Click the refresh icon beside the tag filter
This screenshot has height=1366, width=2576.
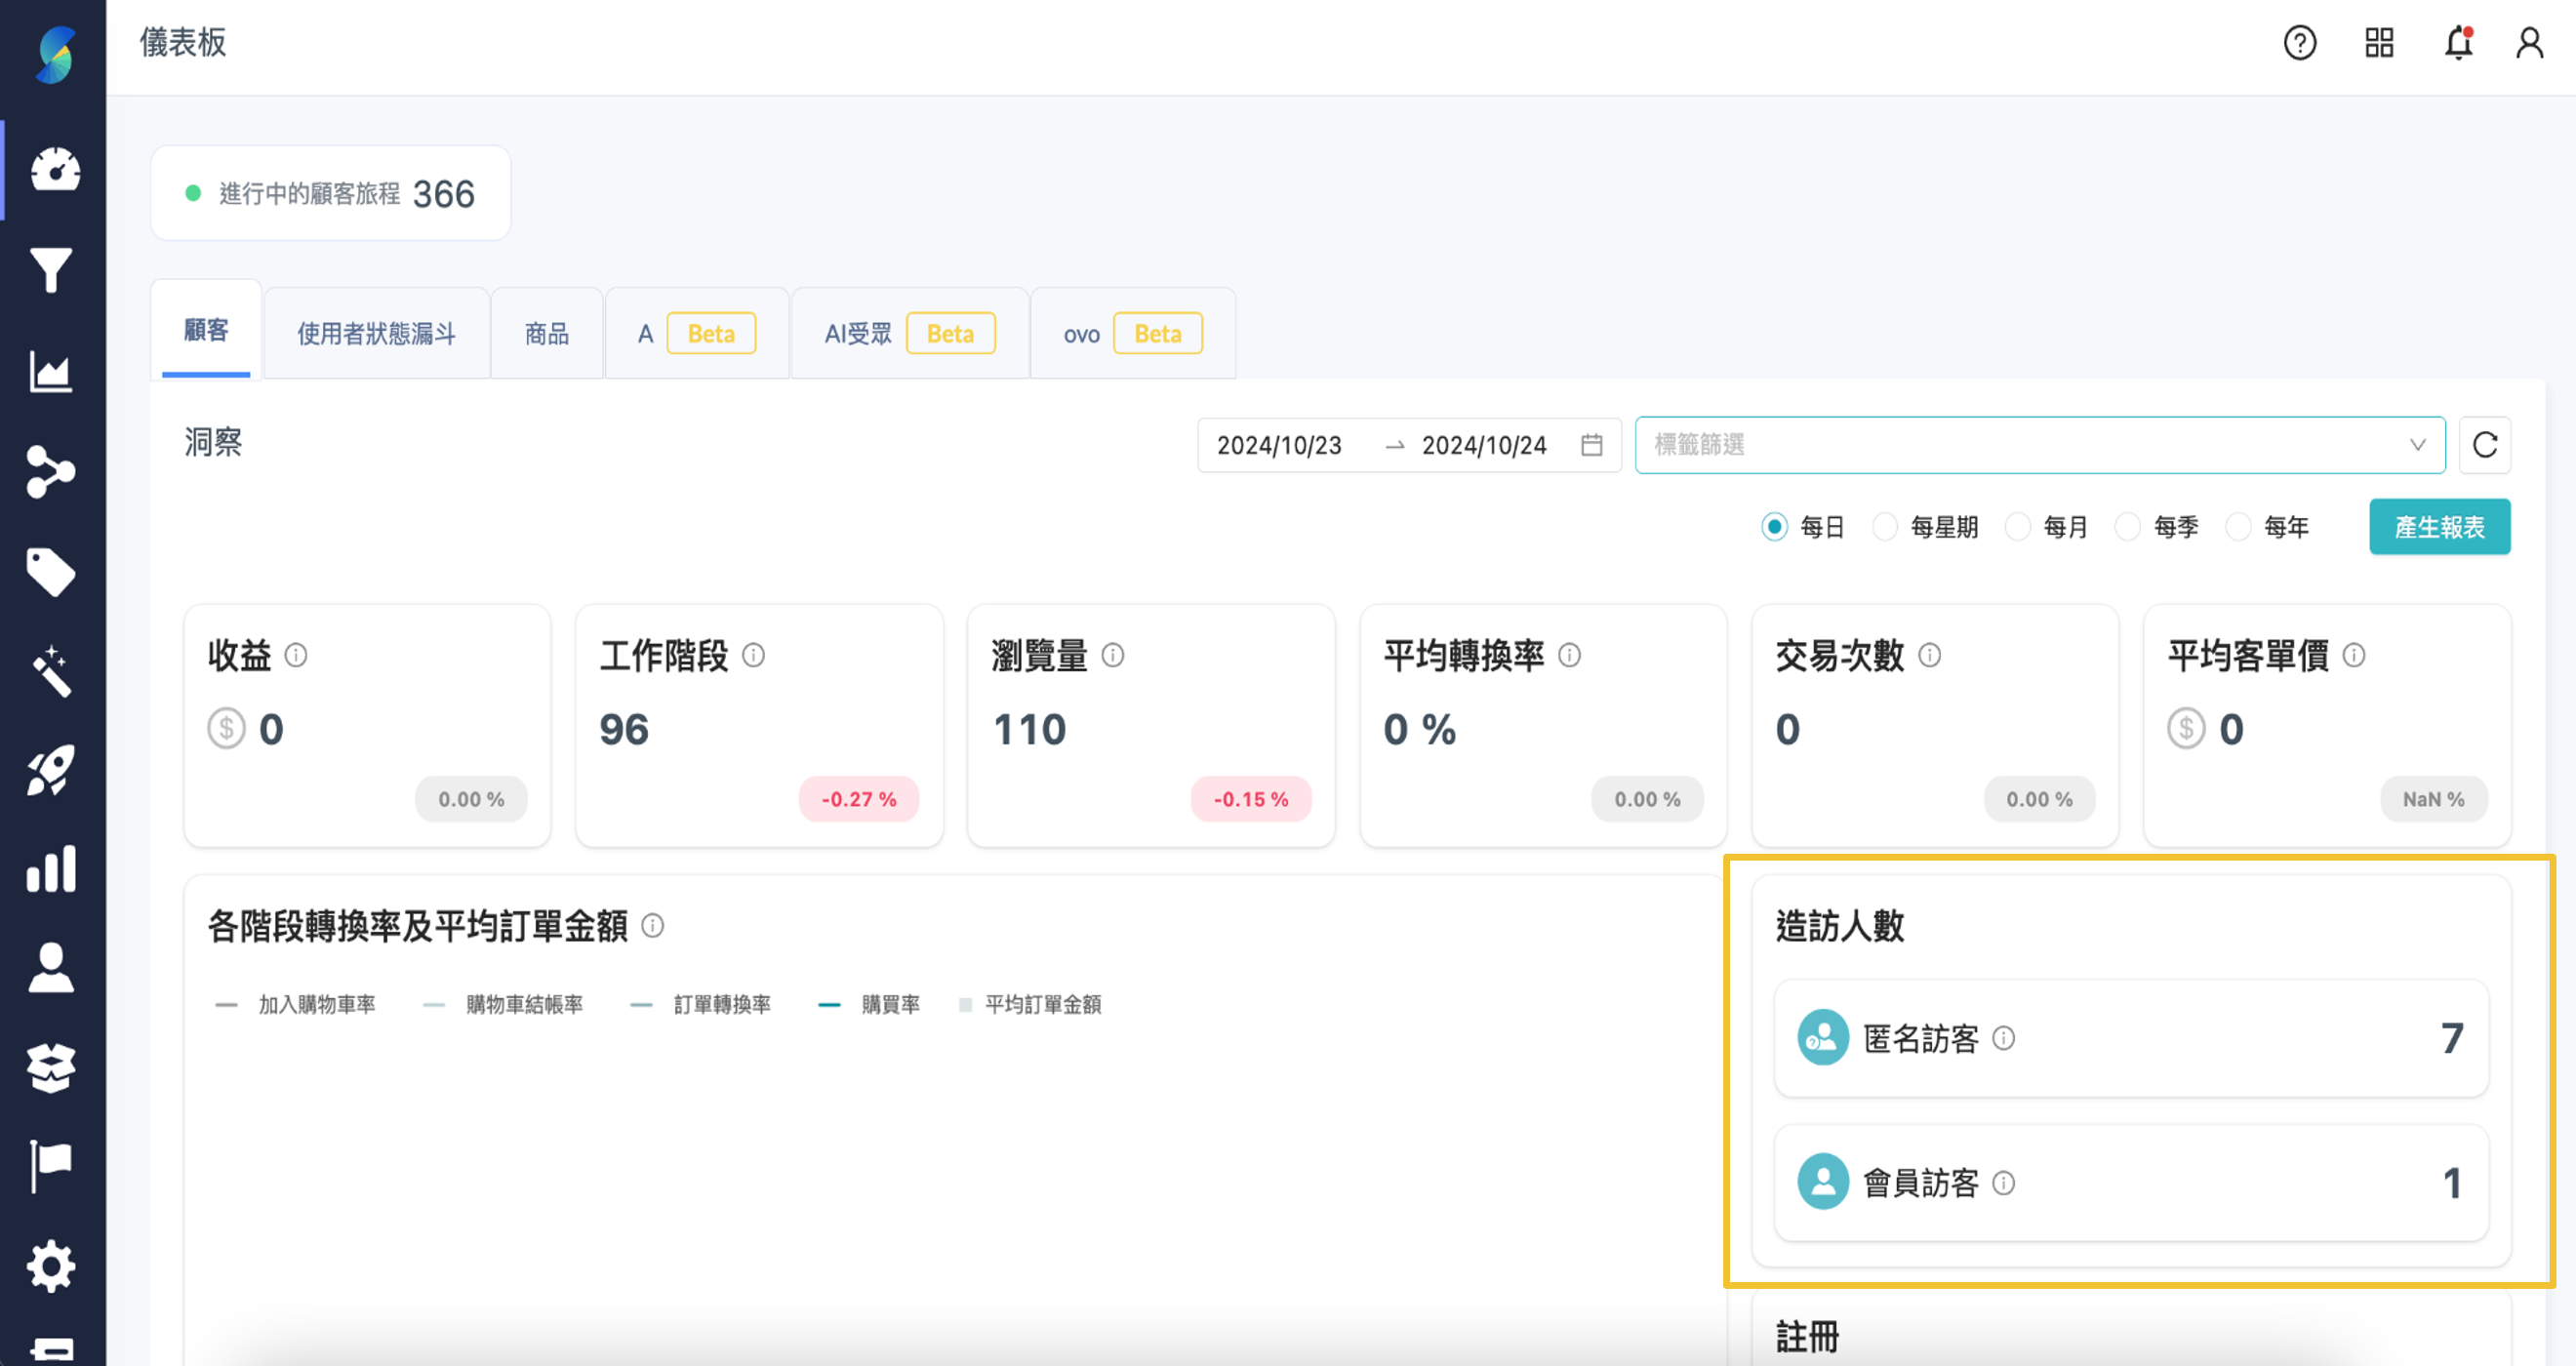2485,445
